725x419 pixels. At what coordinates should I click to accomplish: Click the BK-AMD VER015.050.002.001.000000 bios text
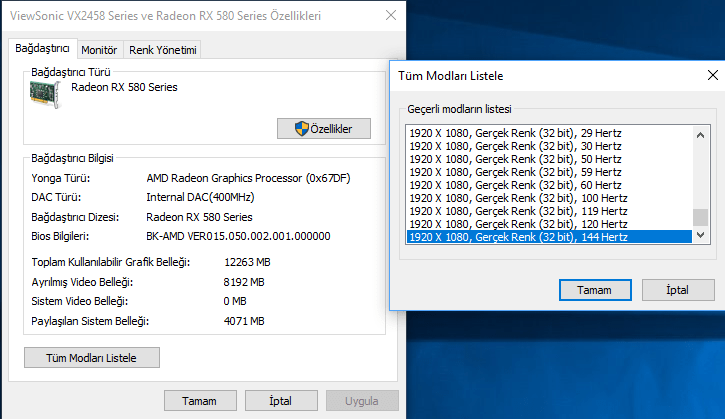click(x=238, y=236)
